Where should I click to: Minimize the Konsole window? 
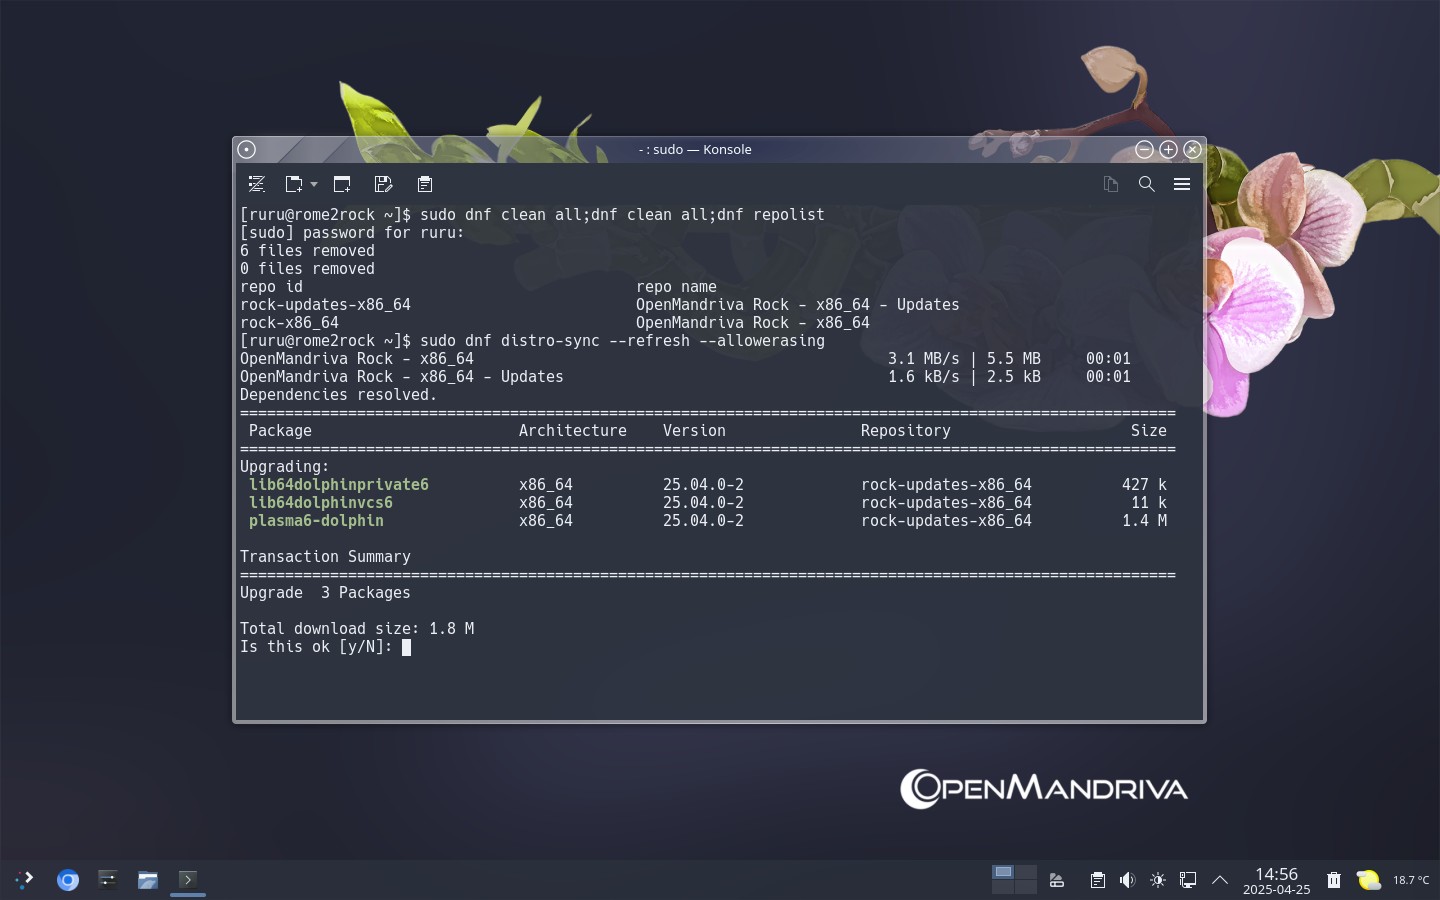(x=1145, y=149)
